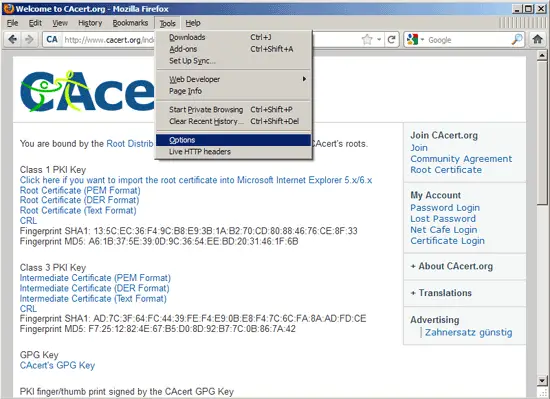The width and height of the screenshot is (550, 399).
Task: Open the History menu
Action: coord(90,23)
